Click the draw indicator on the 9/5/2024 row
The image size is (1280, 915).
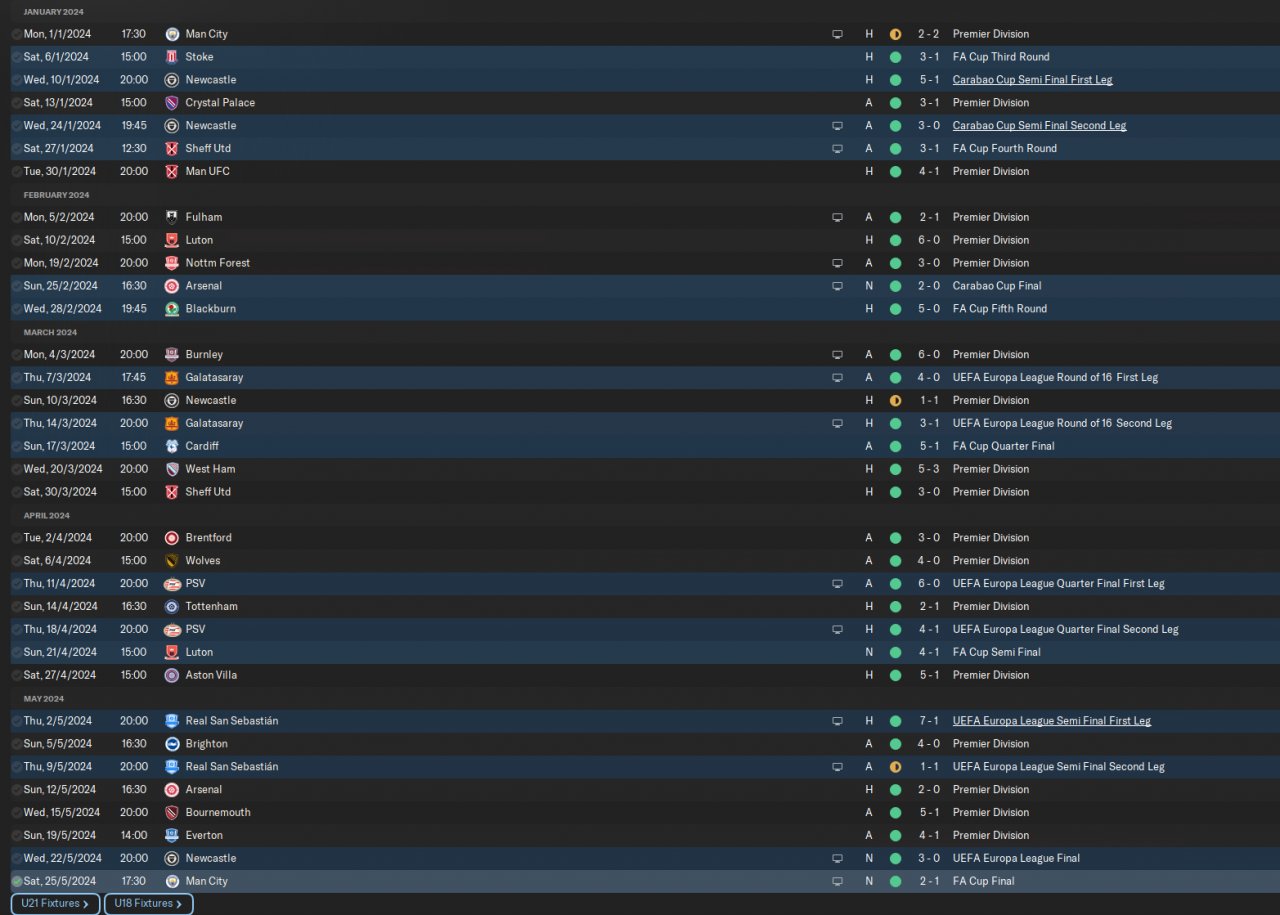895,767
